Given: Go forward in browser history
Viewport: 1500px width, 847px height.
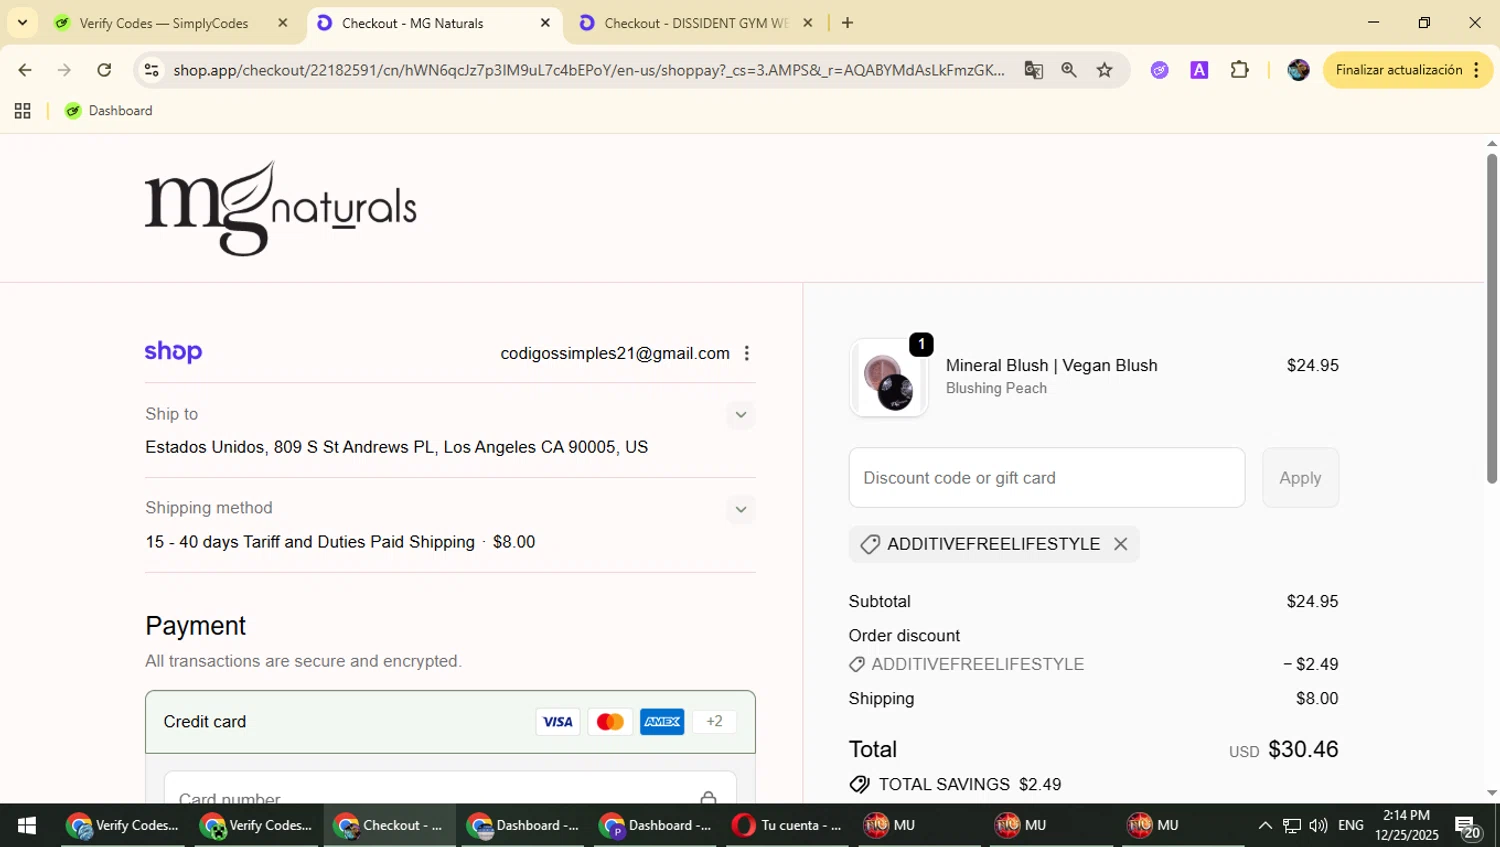Looking at the screenshot, I should pos(64,70).
